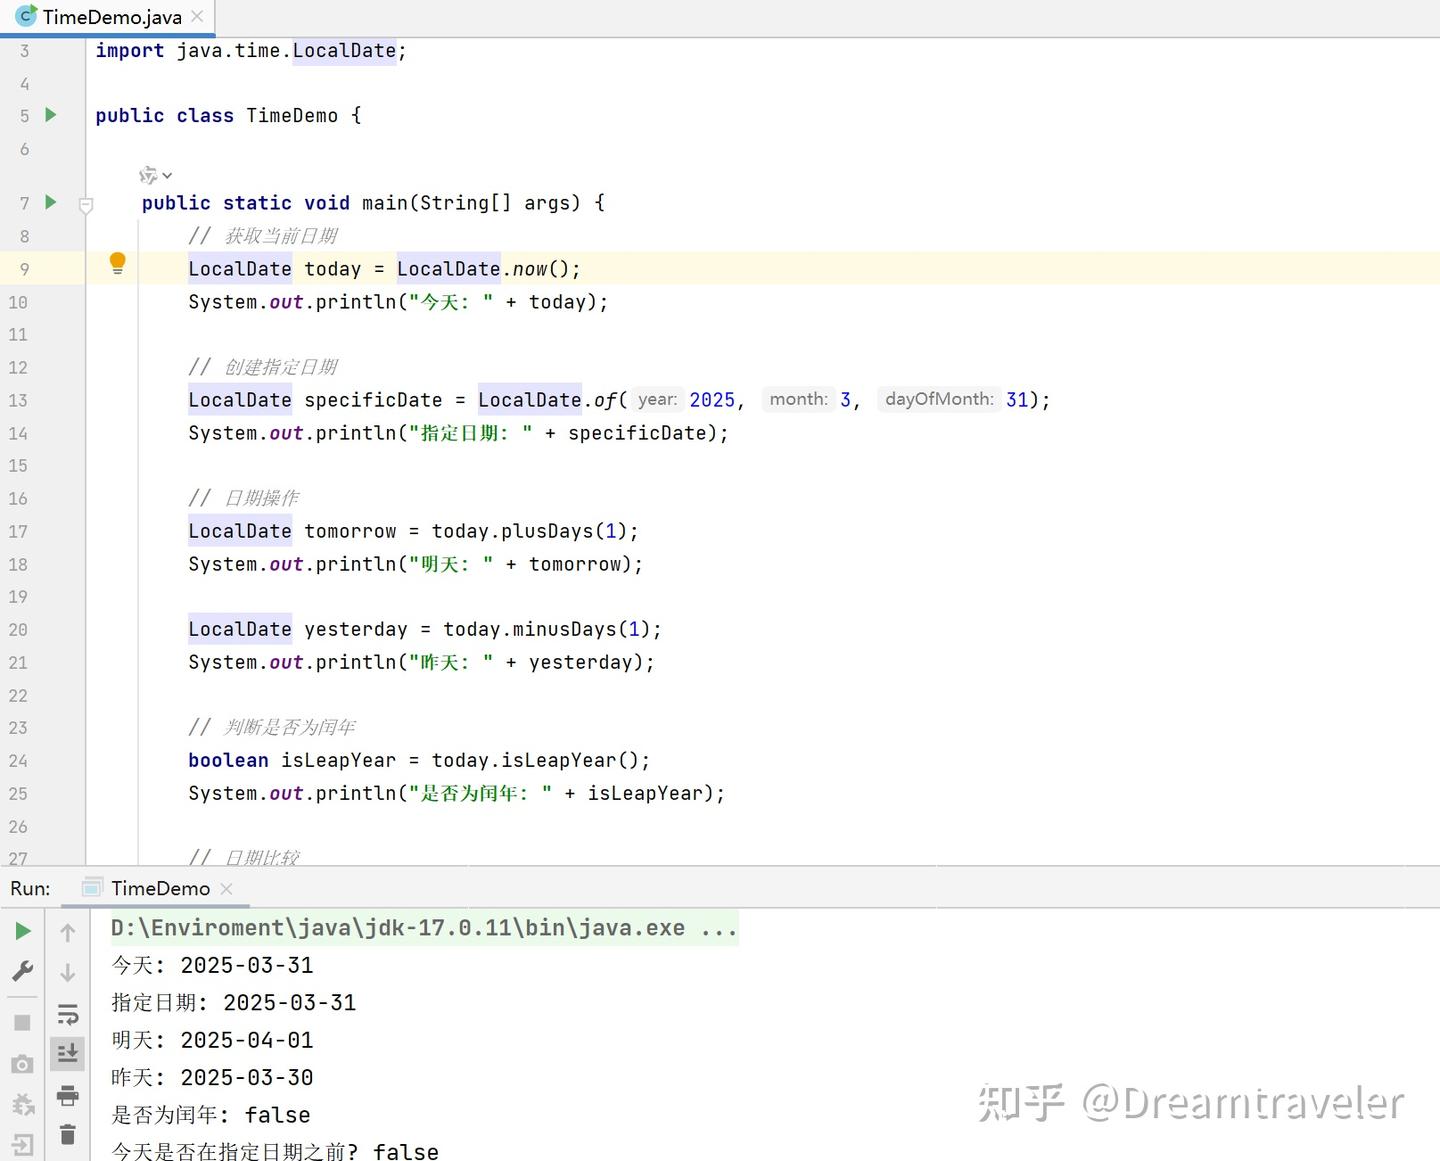Image resolution: width=1440 pixels, height=1161 pixels.
Task: Click the 'dayOfMonth:' inlay hint on line 13
Action: (x=939, y=399)
